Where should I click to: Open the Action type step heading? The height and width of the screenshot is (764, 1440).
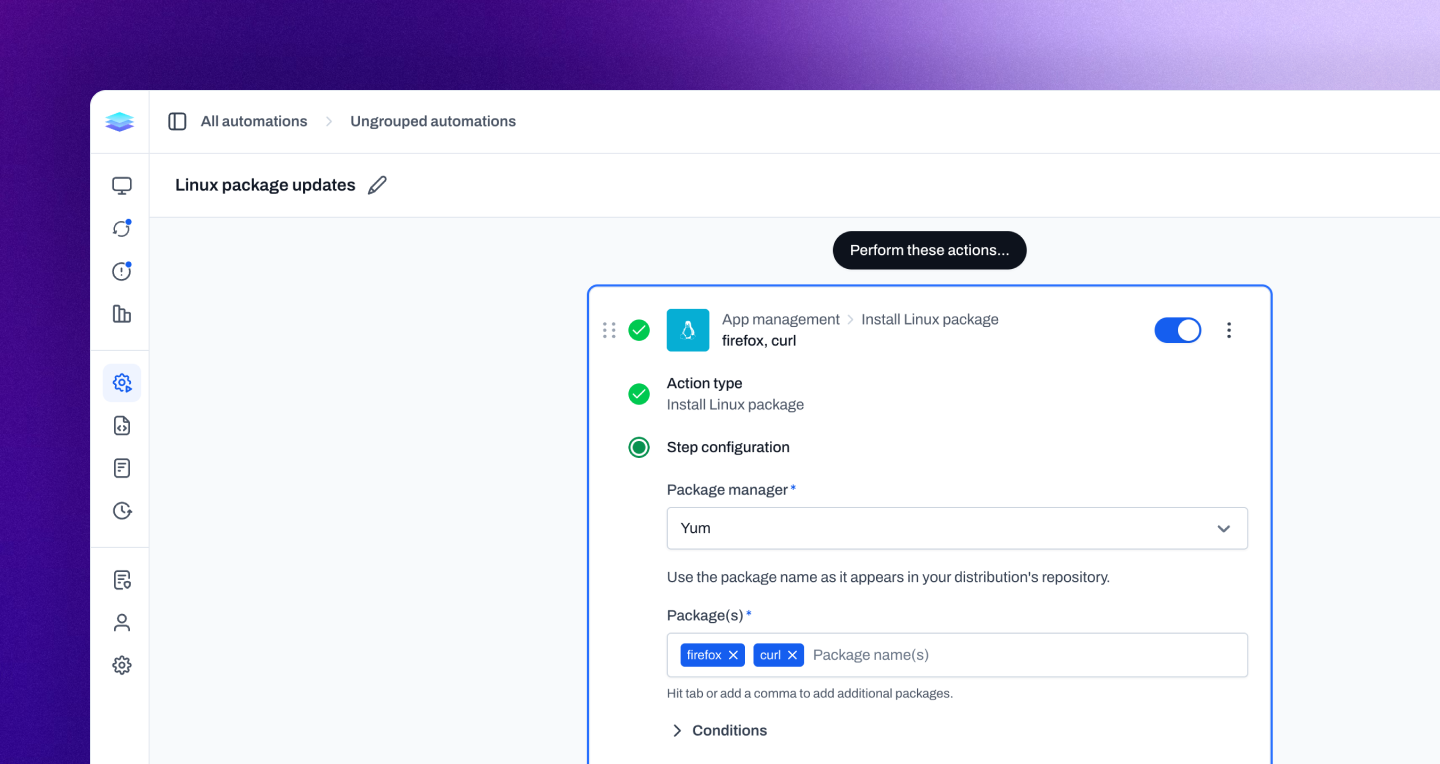click(705, 383)
